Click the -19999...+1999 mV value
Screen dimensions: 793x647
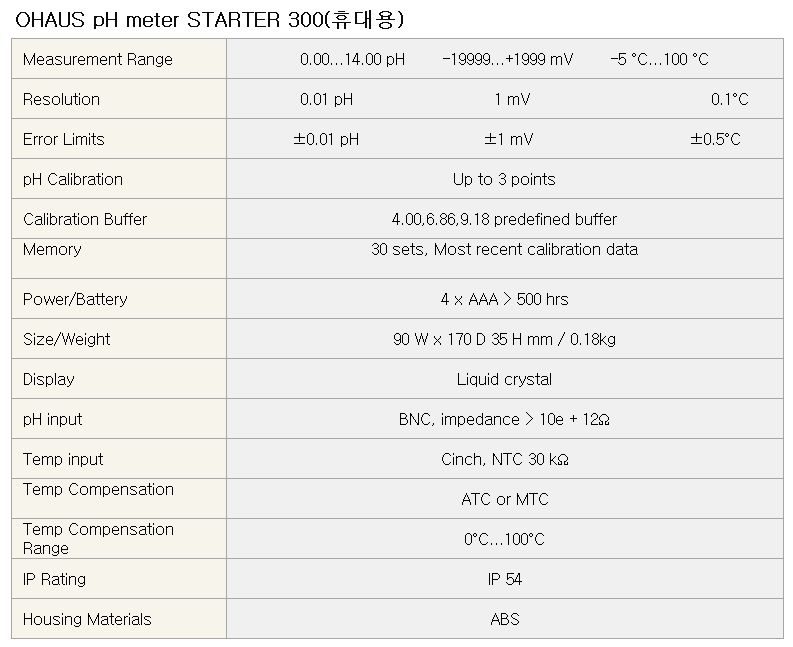click(507, 59)
